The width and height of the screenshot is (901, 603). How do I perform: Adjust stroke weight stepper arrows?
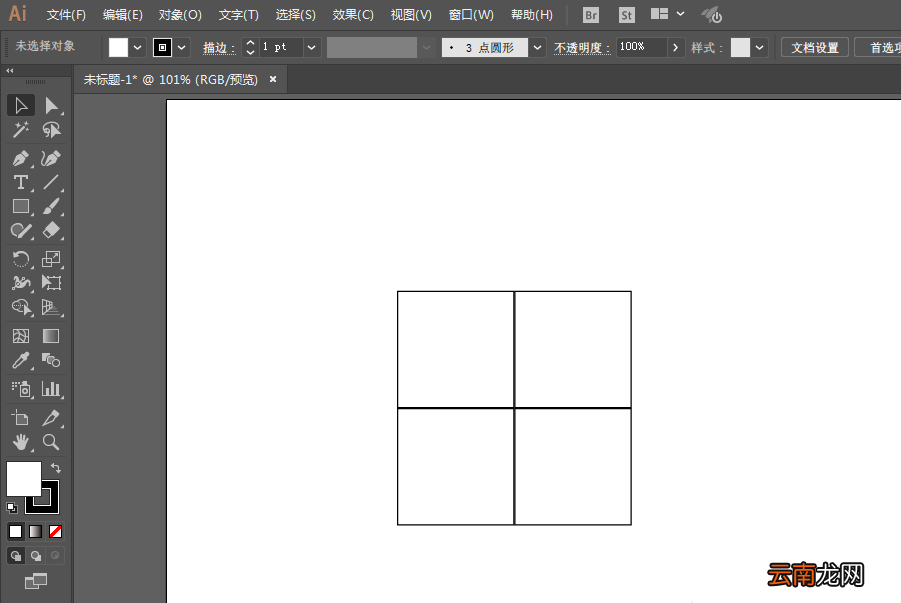coord(250,47)
